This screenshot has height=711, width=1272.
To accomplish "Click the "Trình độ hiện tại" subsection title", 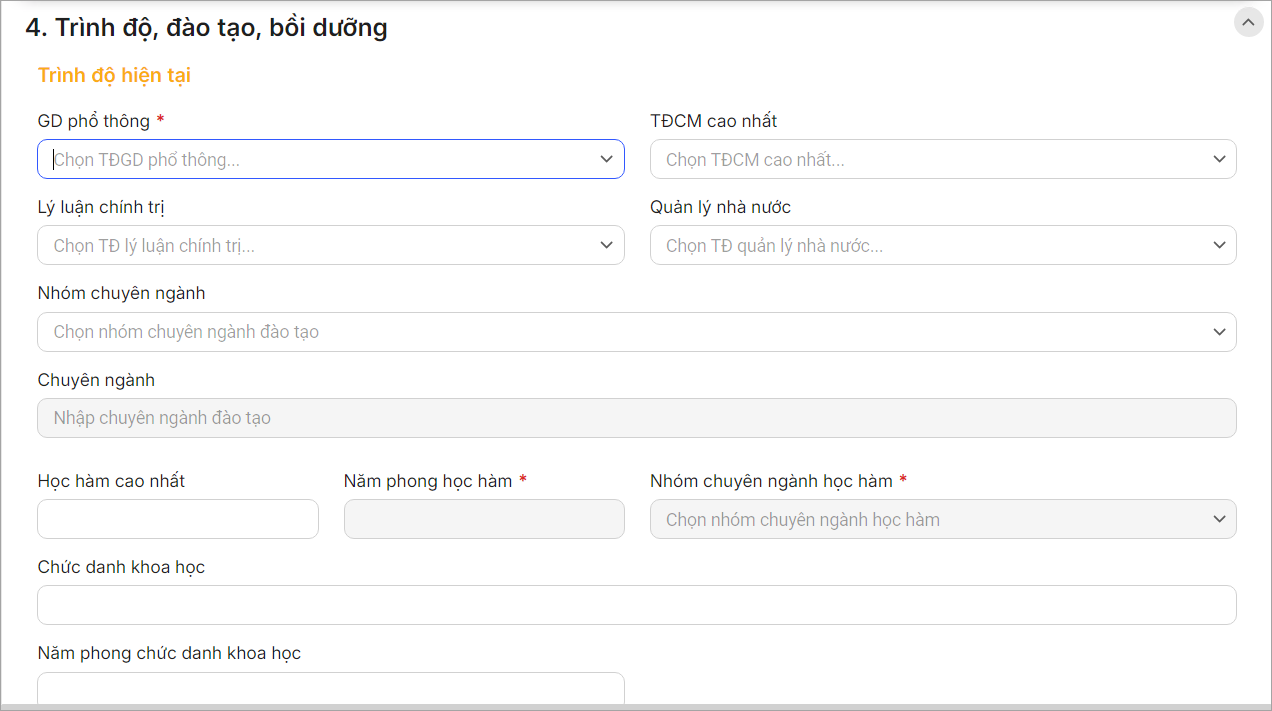I will click(x=114, y=75).
